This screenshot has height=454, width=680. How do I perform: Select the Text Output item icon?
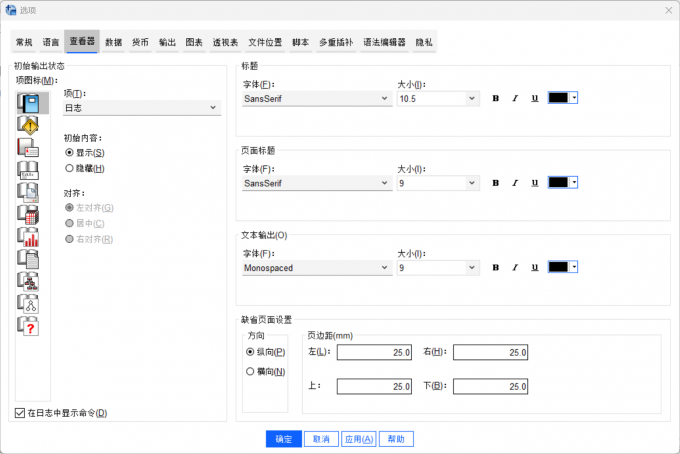click(28, 260)
